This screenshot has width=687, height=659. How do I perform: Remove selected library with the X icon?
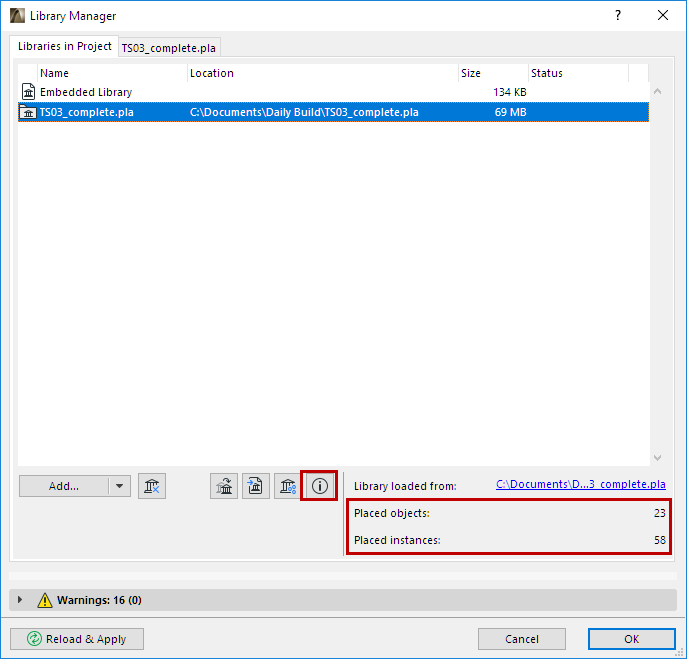152,486
